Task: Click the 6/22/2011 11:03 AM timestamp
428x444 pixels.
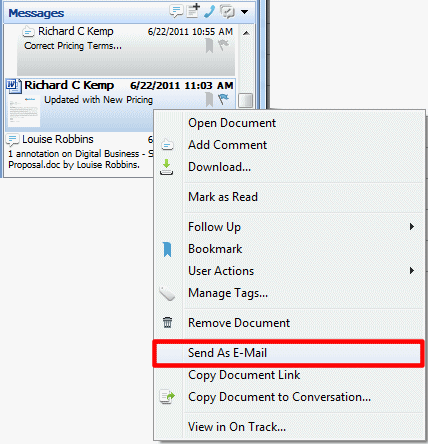Action: 182,86
